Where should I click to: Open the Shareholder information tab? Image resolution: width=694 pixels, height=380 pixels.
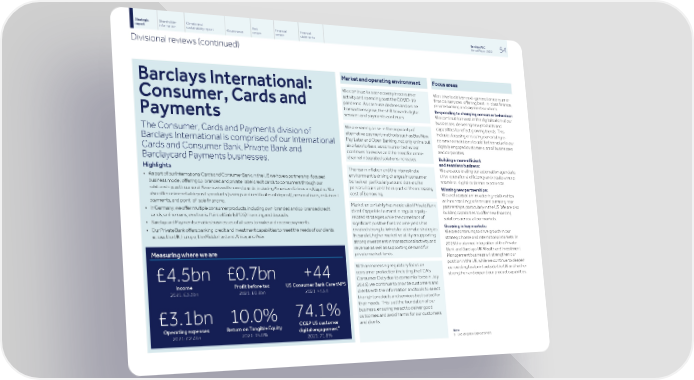pos(167,23)
